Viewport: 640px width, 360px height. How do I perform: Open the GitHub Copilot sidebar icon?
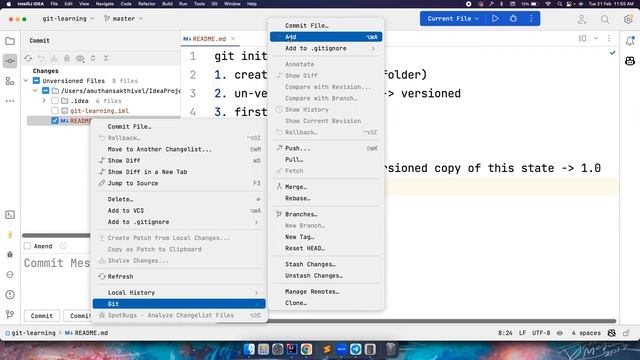pos(630,61)
